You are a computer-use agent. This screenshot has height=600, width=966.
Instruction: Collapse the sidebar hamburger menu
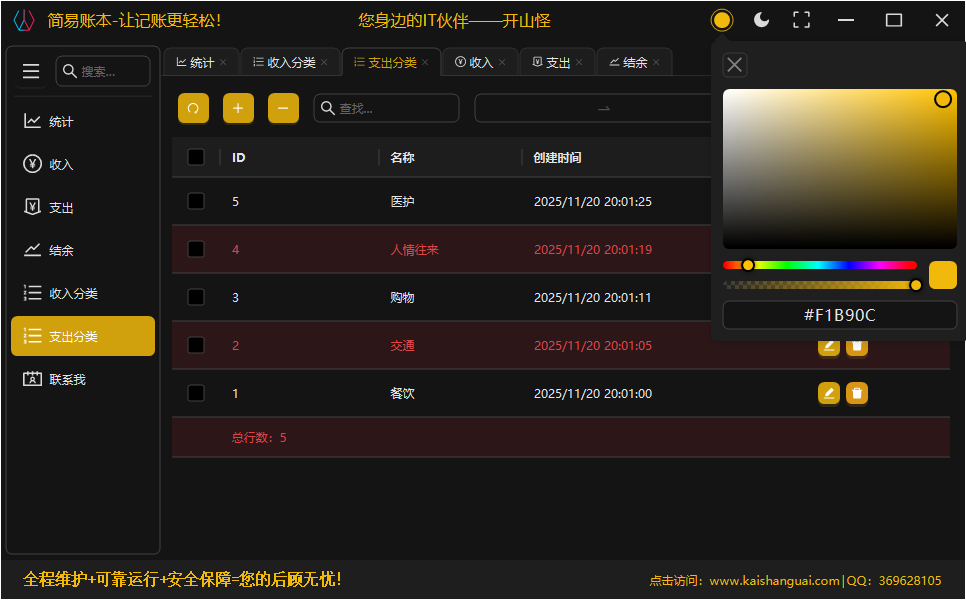point(31,71)
